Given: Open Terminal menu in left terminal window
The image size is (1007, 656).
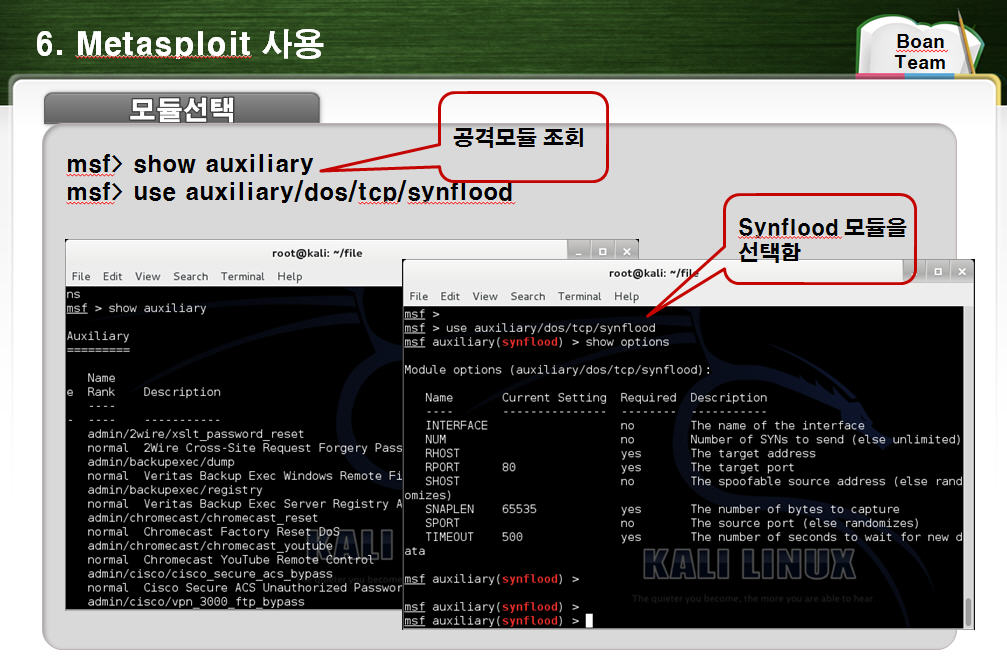Looking at the screenshot, I should point(243,276).
